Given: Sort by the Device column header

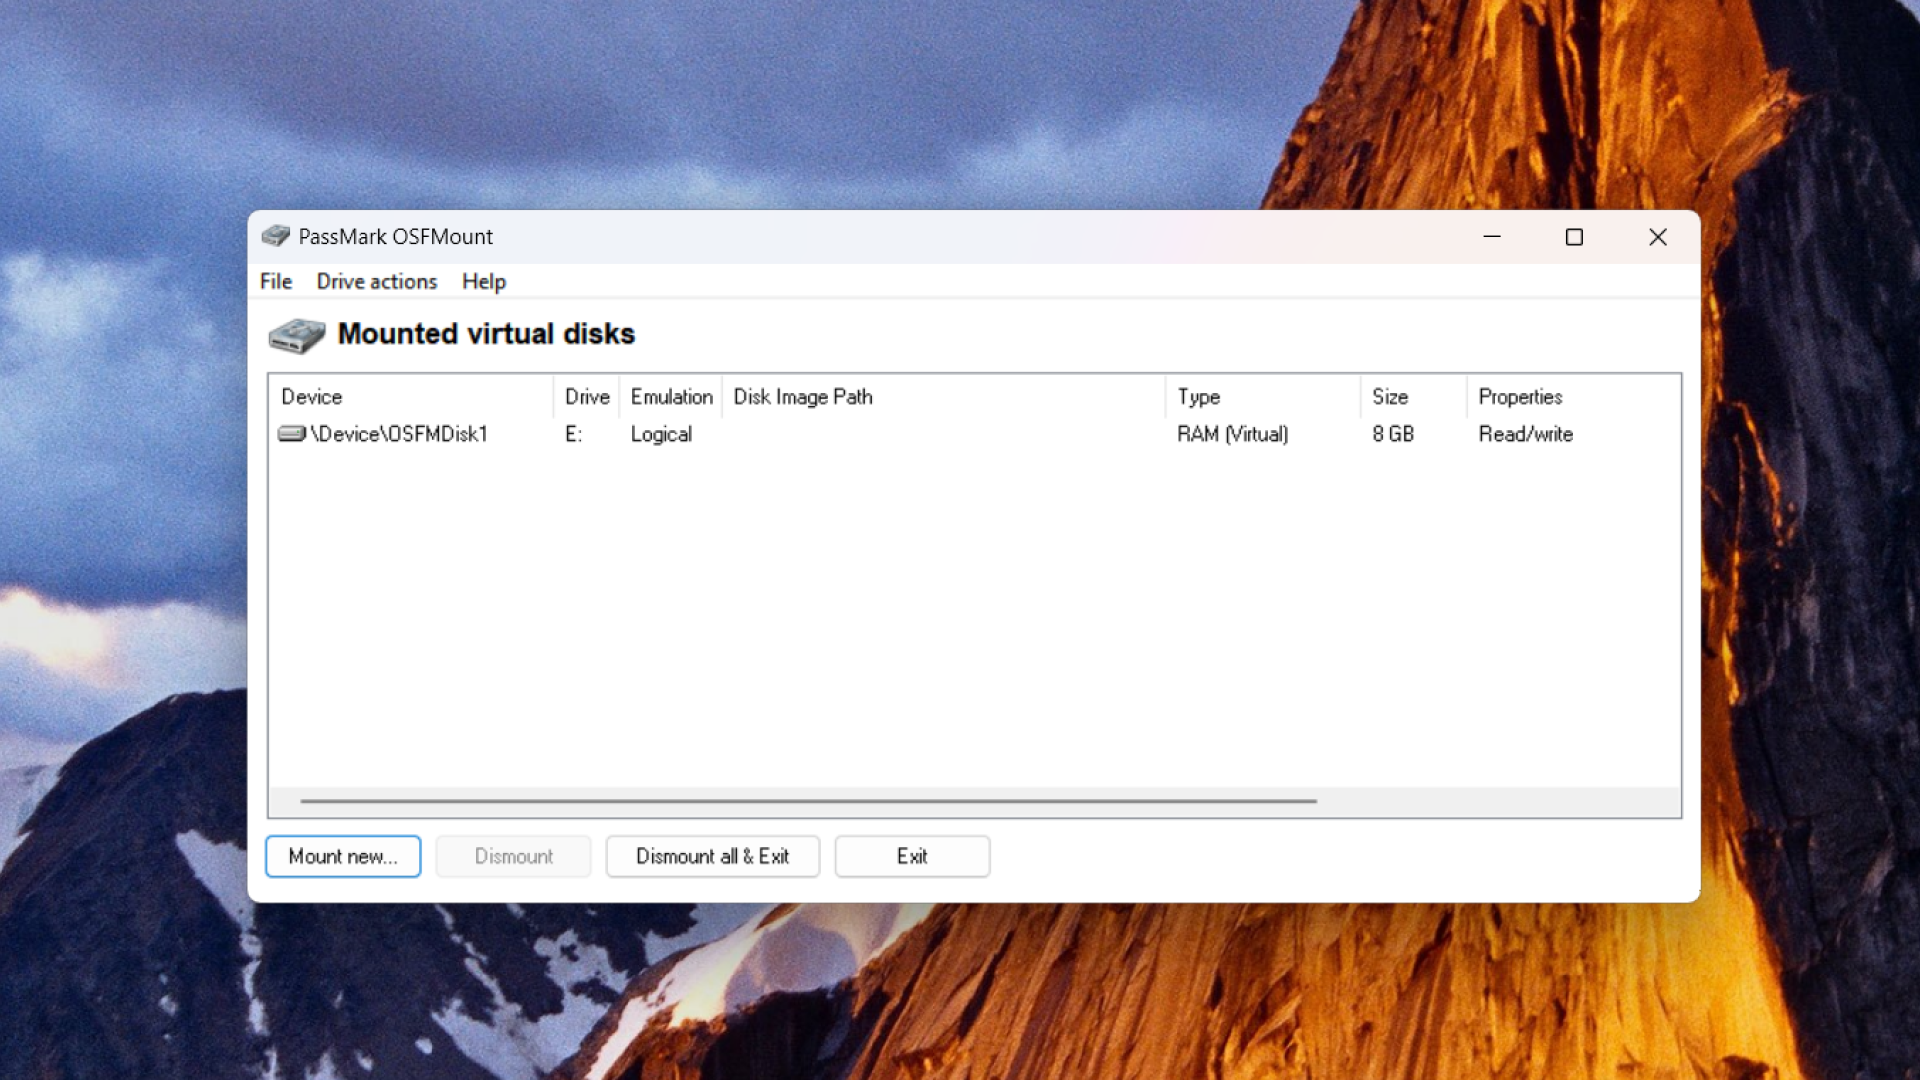Looking at the screenshot, I should (x=411, y=397).
